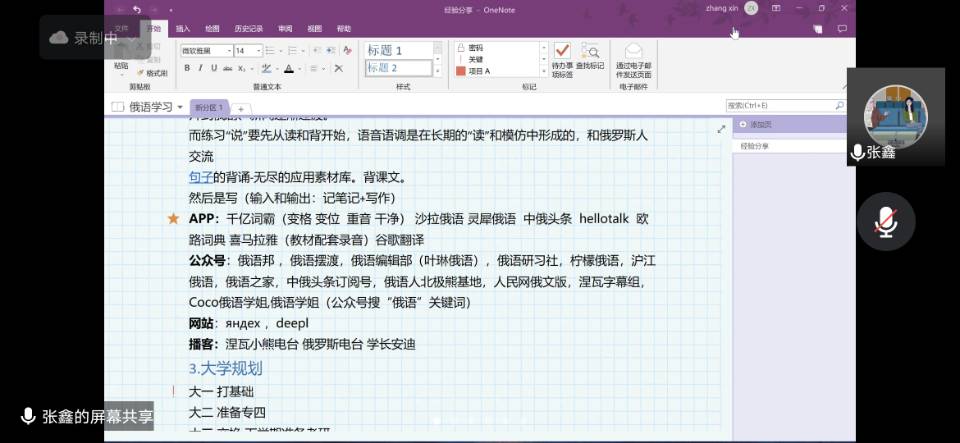Apply the 标题 1 heading style

pos(397,50)
